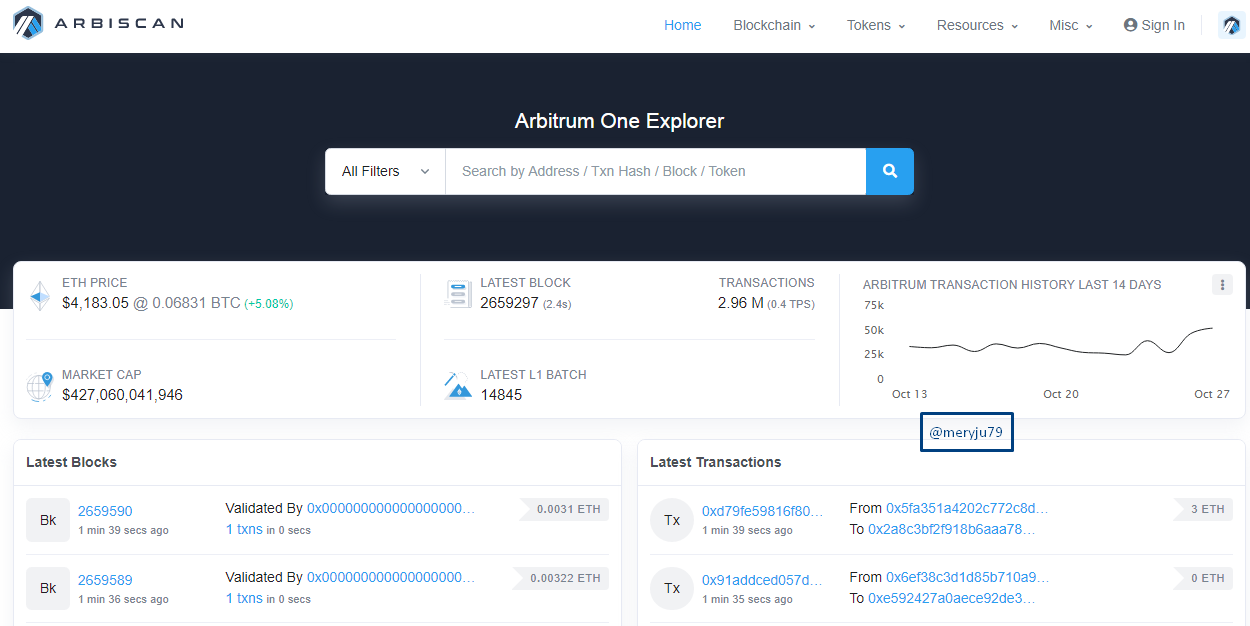Click the Ethereum ETH price icon
Screen dimensions: 1250x626
click(x=39, y=296)
